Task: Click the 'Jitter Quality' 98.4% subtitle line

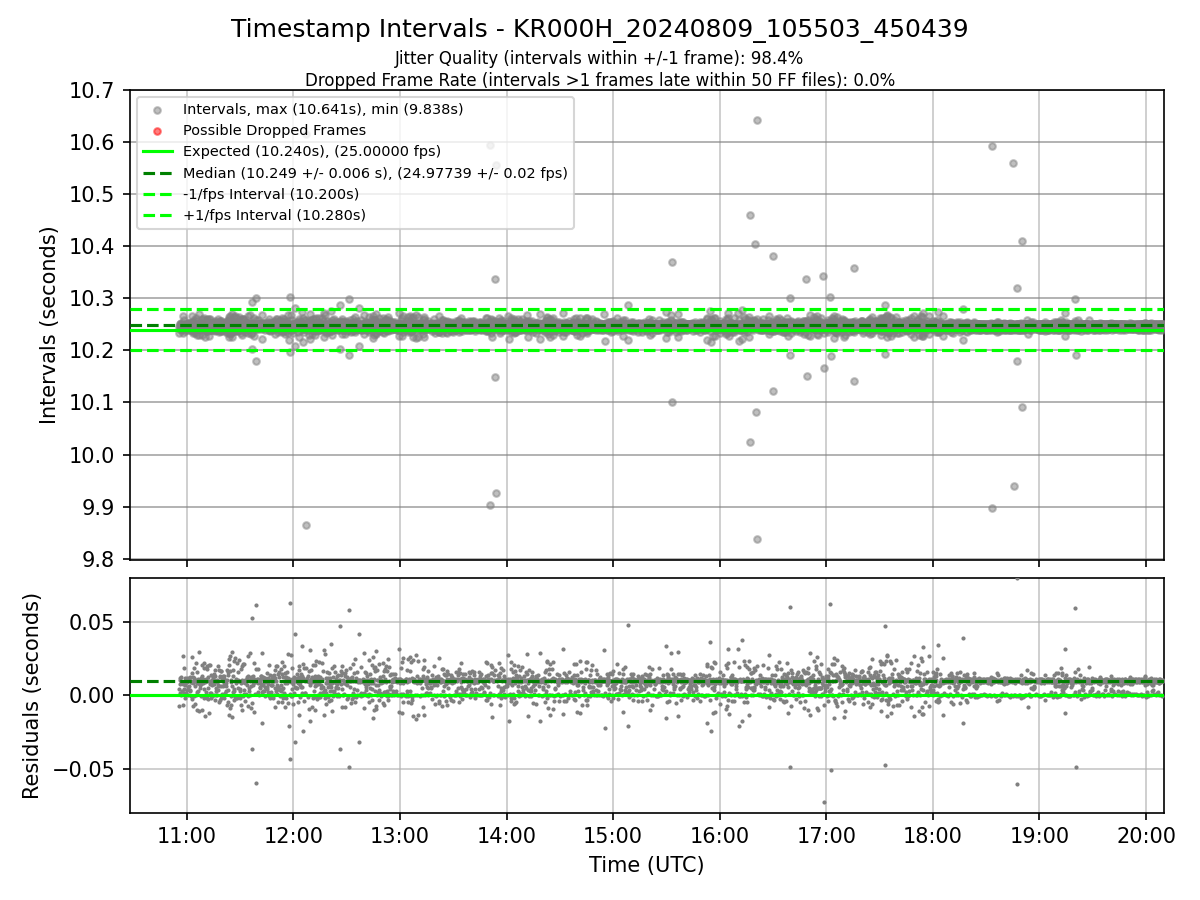Action: pyautogui.click(x=599, y=59)
